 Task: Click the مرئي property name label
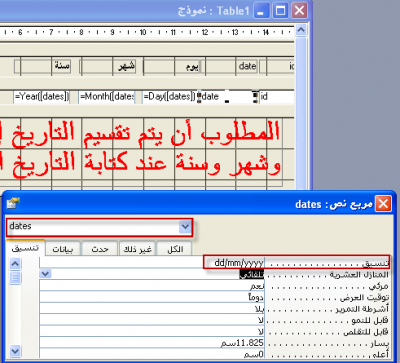379,286
